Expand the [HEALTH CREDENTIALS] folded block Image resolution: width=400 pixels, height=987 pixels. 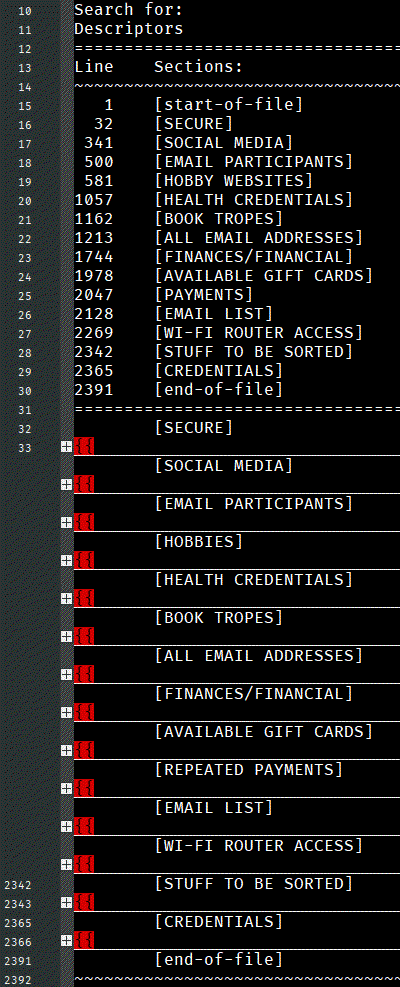pos(66,598)
